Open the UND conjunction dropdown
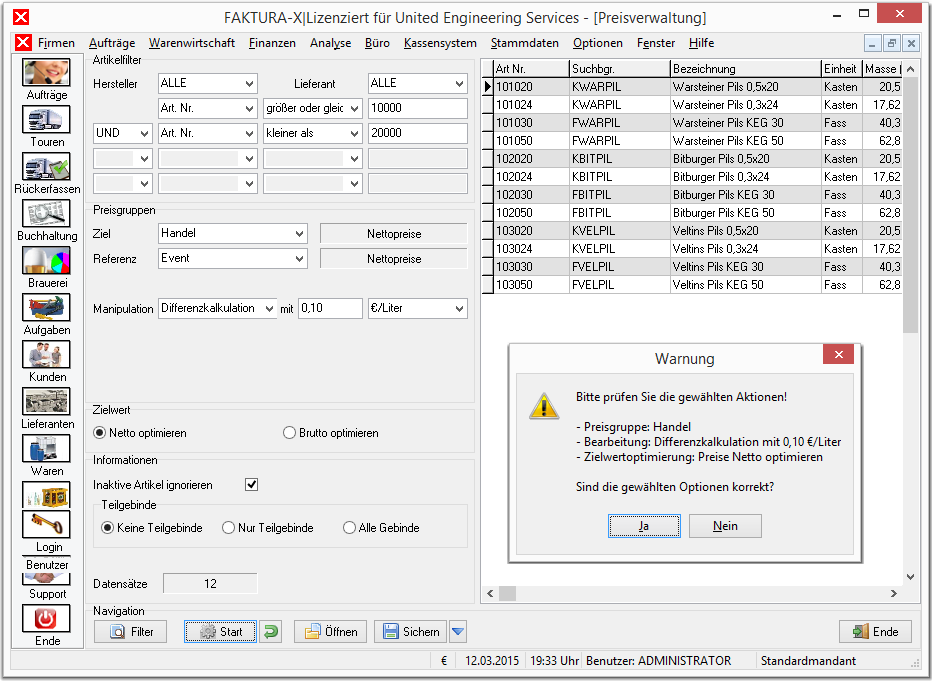The height and width of the screenshot is (681, 932). coord(122,133)
